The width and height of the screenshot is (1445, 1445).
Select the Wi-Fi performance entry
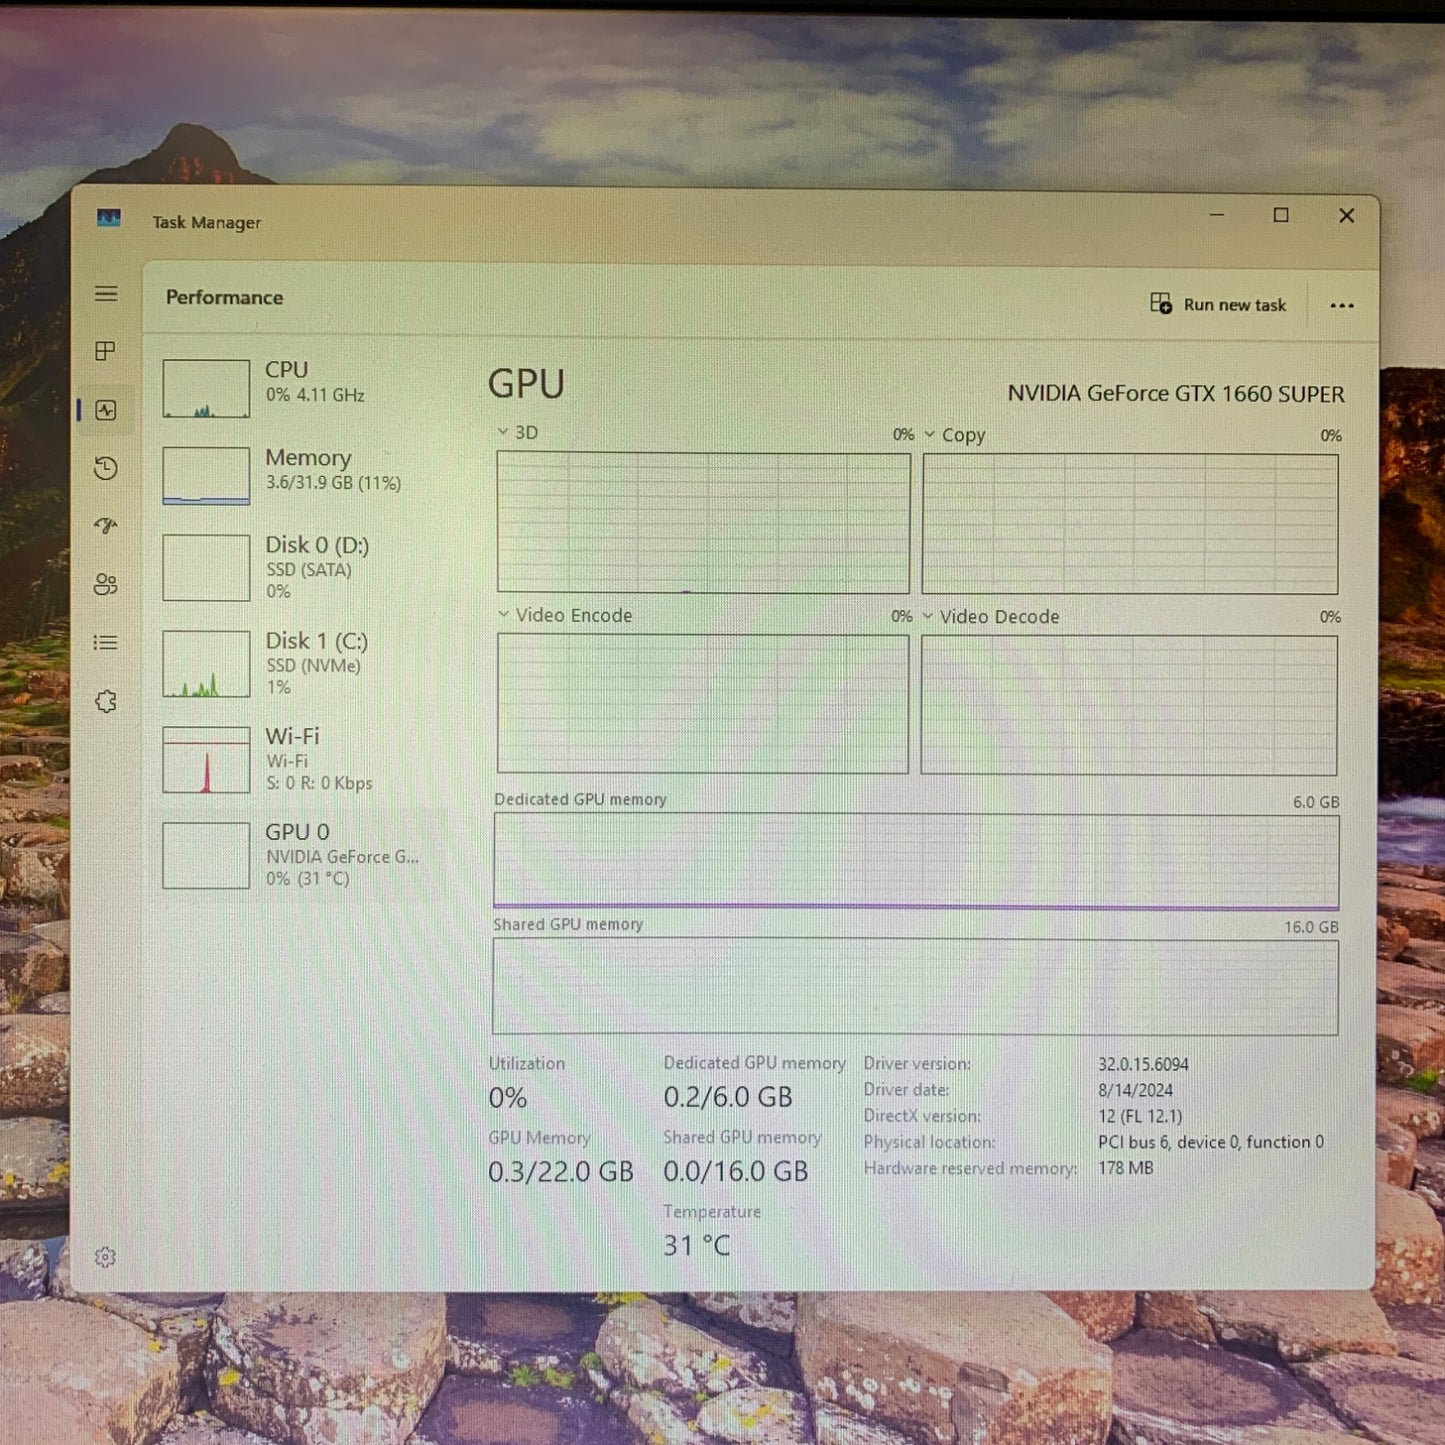[300, 760]
